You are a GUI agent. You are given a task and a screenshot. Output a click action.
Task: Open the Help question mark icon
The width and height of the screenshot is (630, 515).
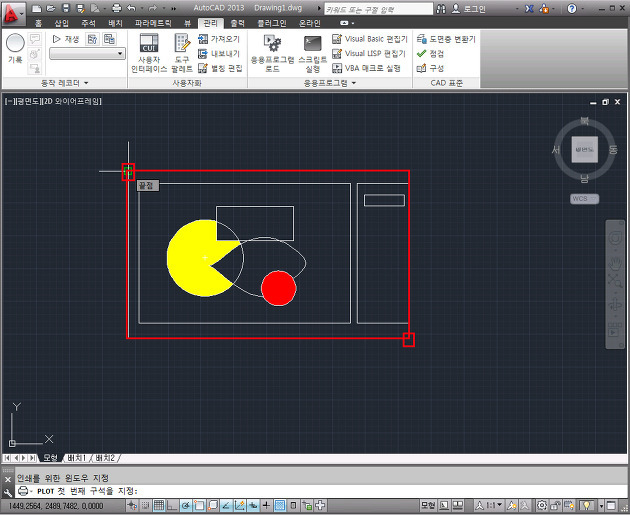[572, 8]
